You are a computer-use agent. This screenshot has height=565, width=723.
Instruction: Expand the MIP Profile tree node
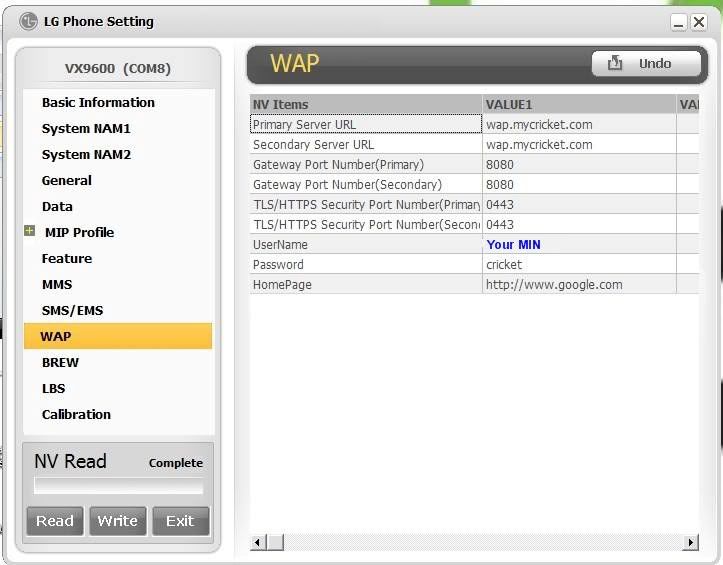(x=30, y=230)
